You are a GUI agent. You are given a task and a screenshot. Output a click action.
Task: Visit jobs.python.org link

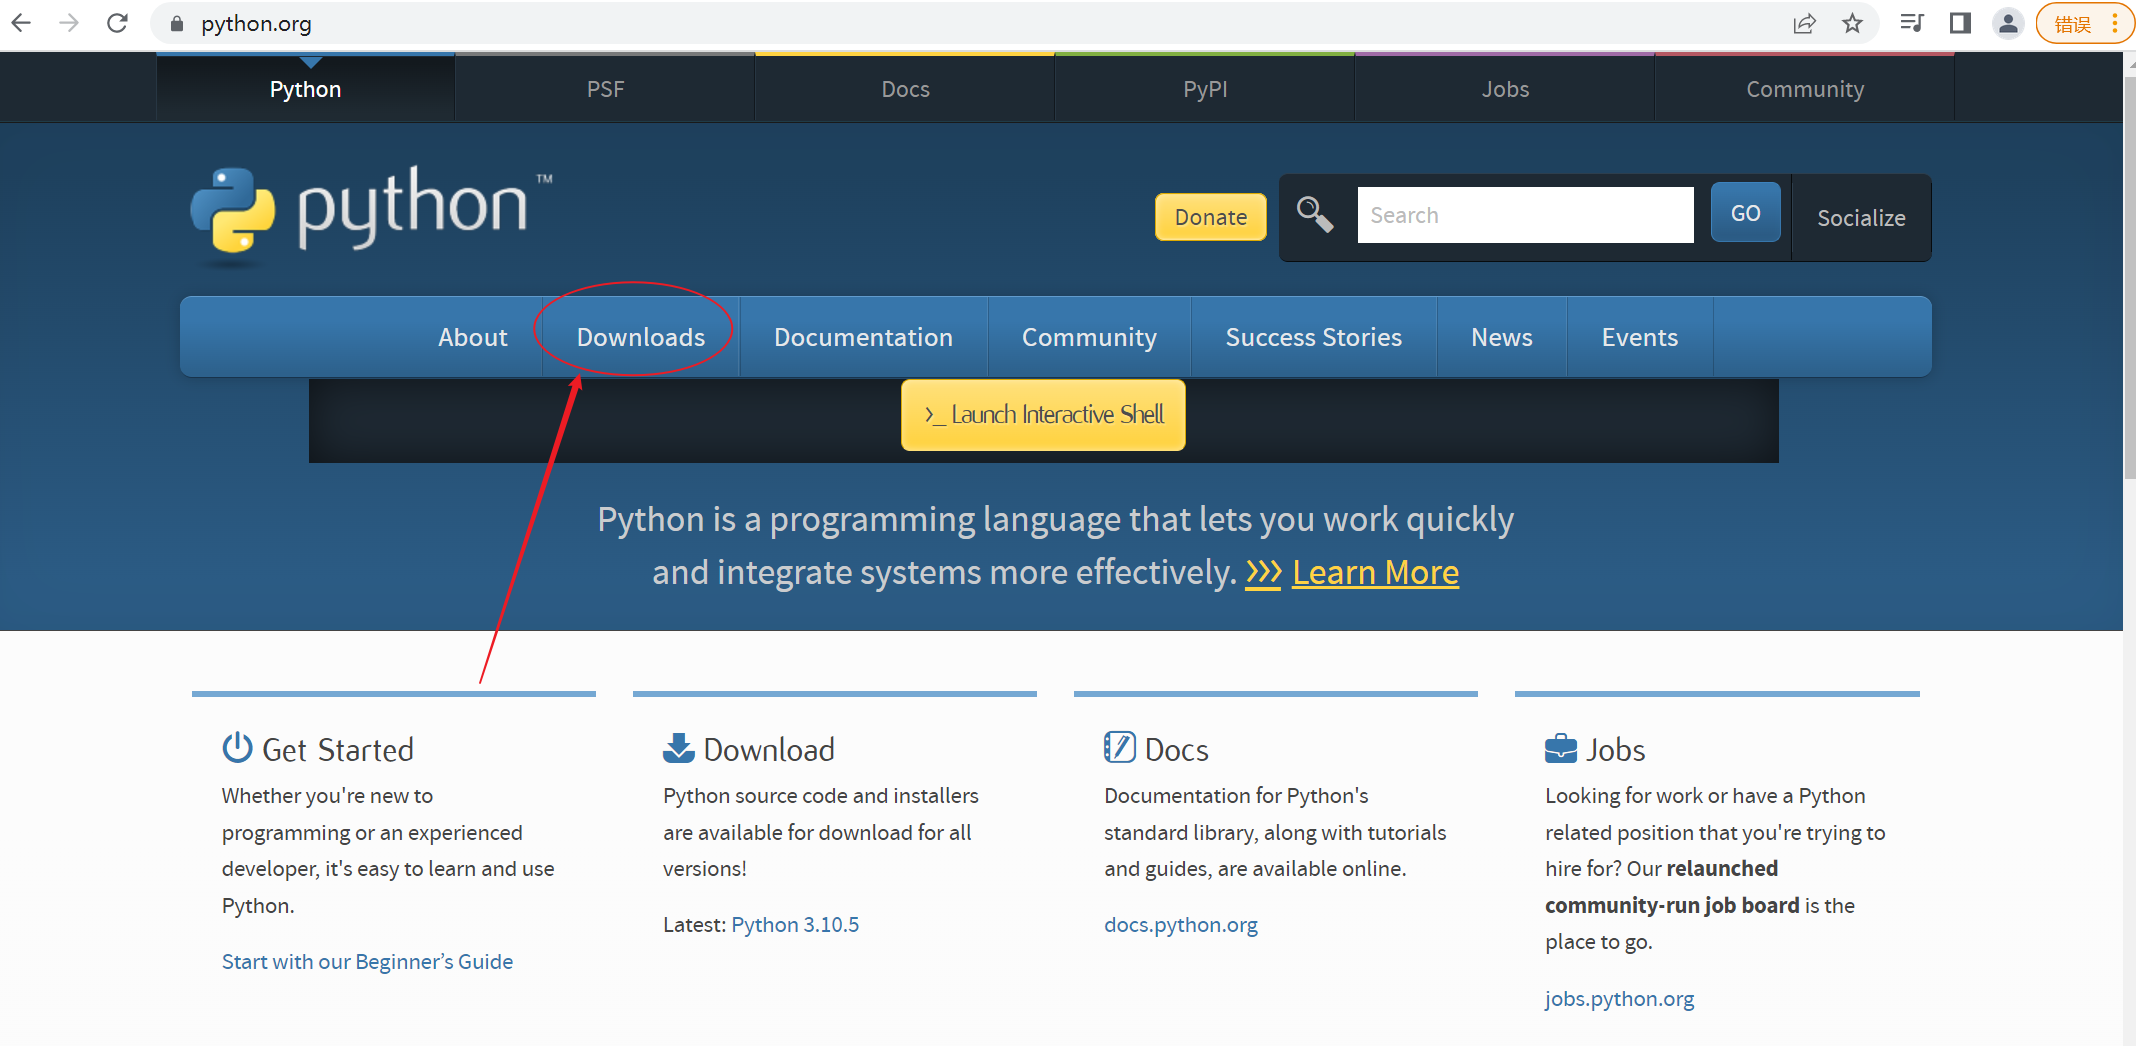click(1619, 998)
